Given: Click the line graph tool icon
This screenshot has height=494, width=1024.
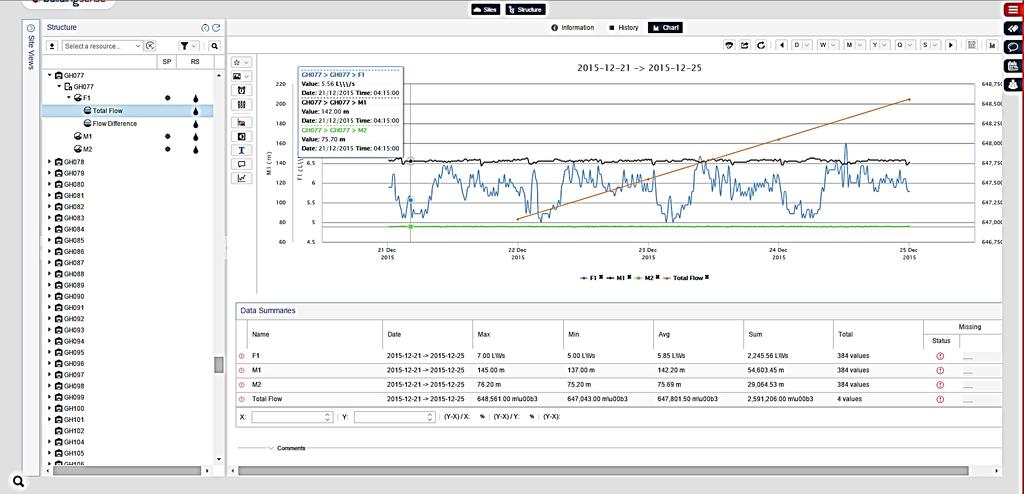Looking at the screenshot, I should [x=242, y=178].
